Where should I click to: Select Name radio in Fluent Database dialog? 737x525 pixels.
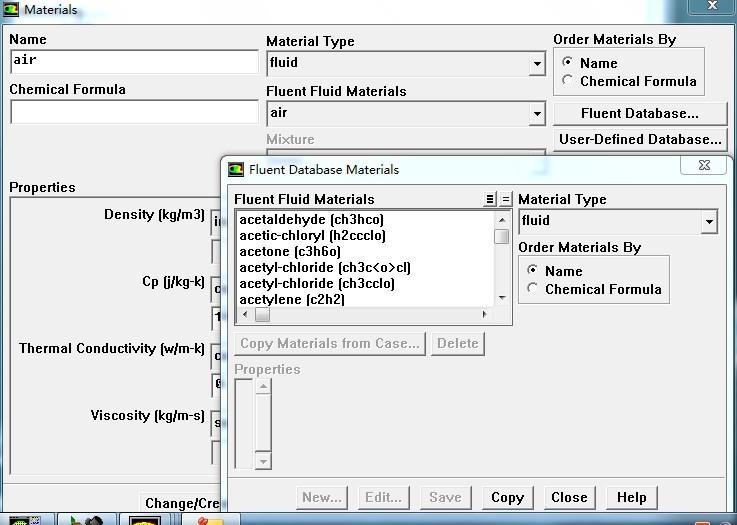(532, 270)
